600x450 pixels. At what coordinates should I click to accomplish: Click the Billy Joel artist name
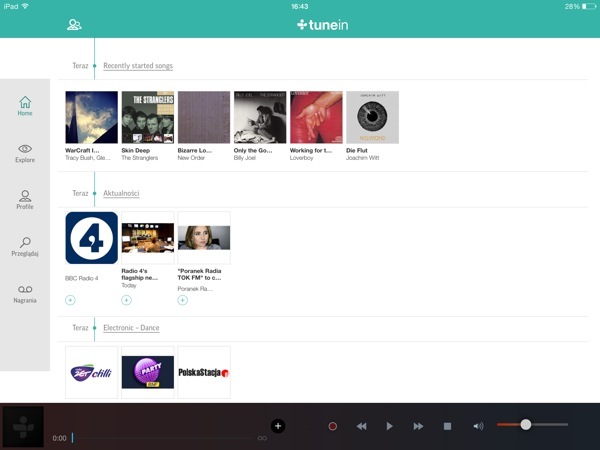click(245, 158)
